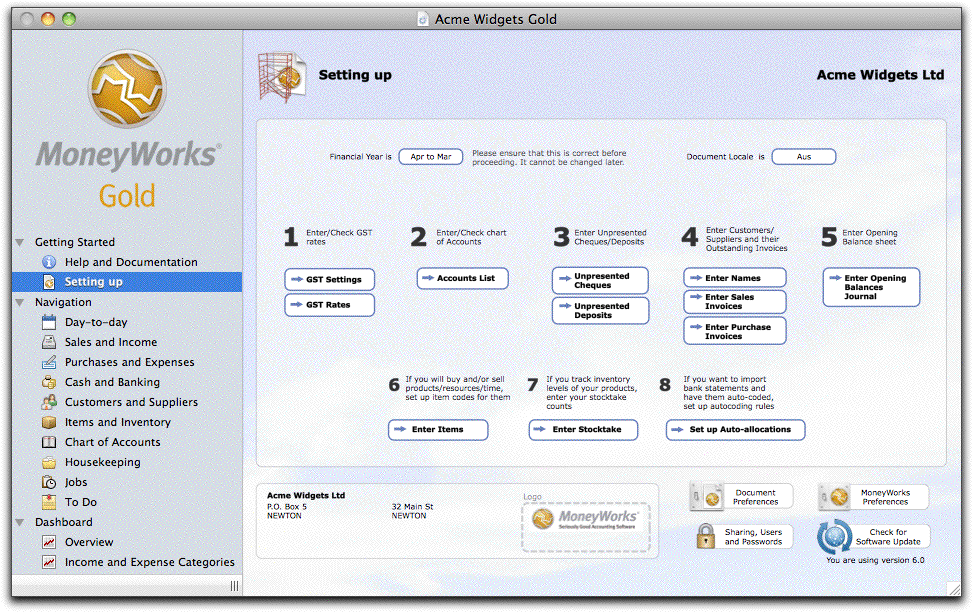Image resolution: width=973 pixels, height=612 pixels.
Task: Collapse the Dashboard section
Action: tap(20, 522)
